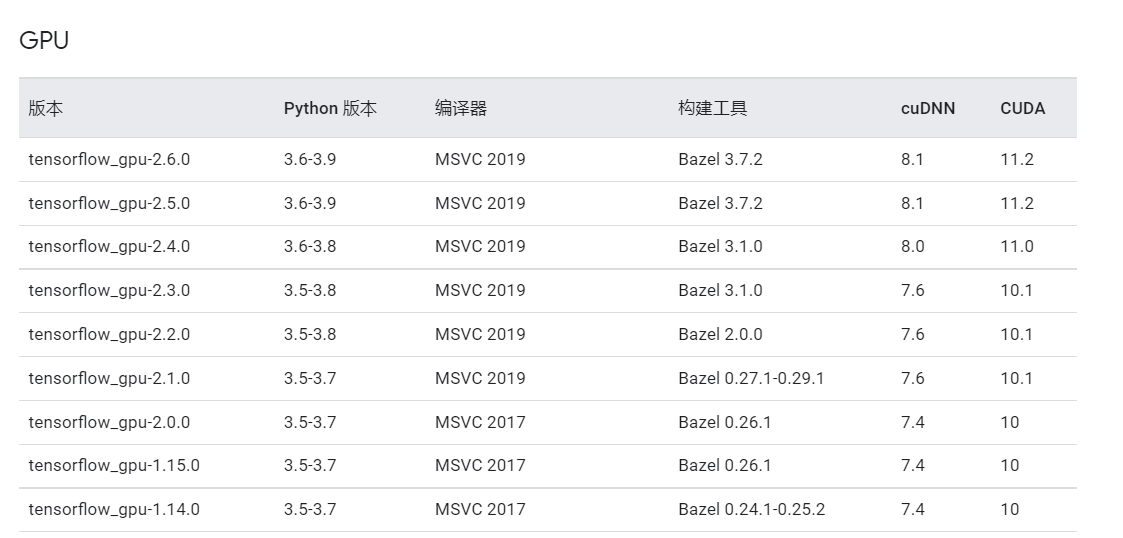Click the GPU section heading
The width and height of the screenshot is (1123, 538).
pos(44,40)
